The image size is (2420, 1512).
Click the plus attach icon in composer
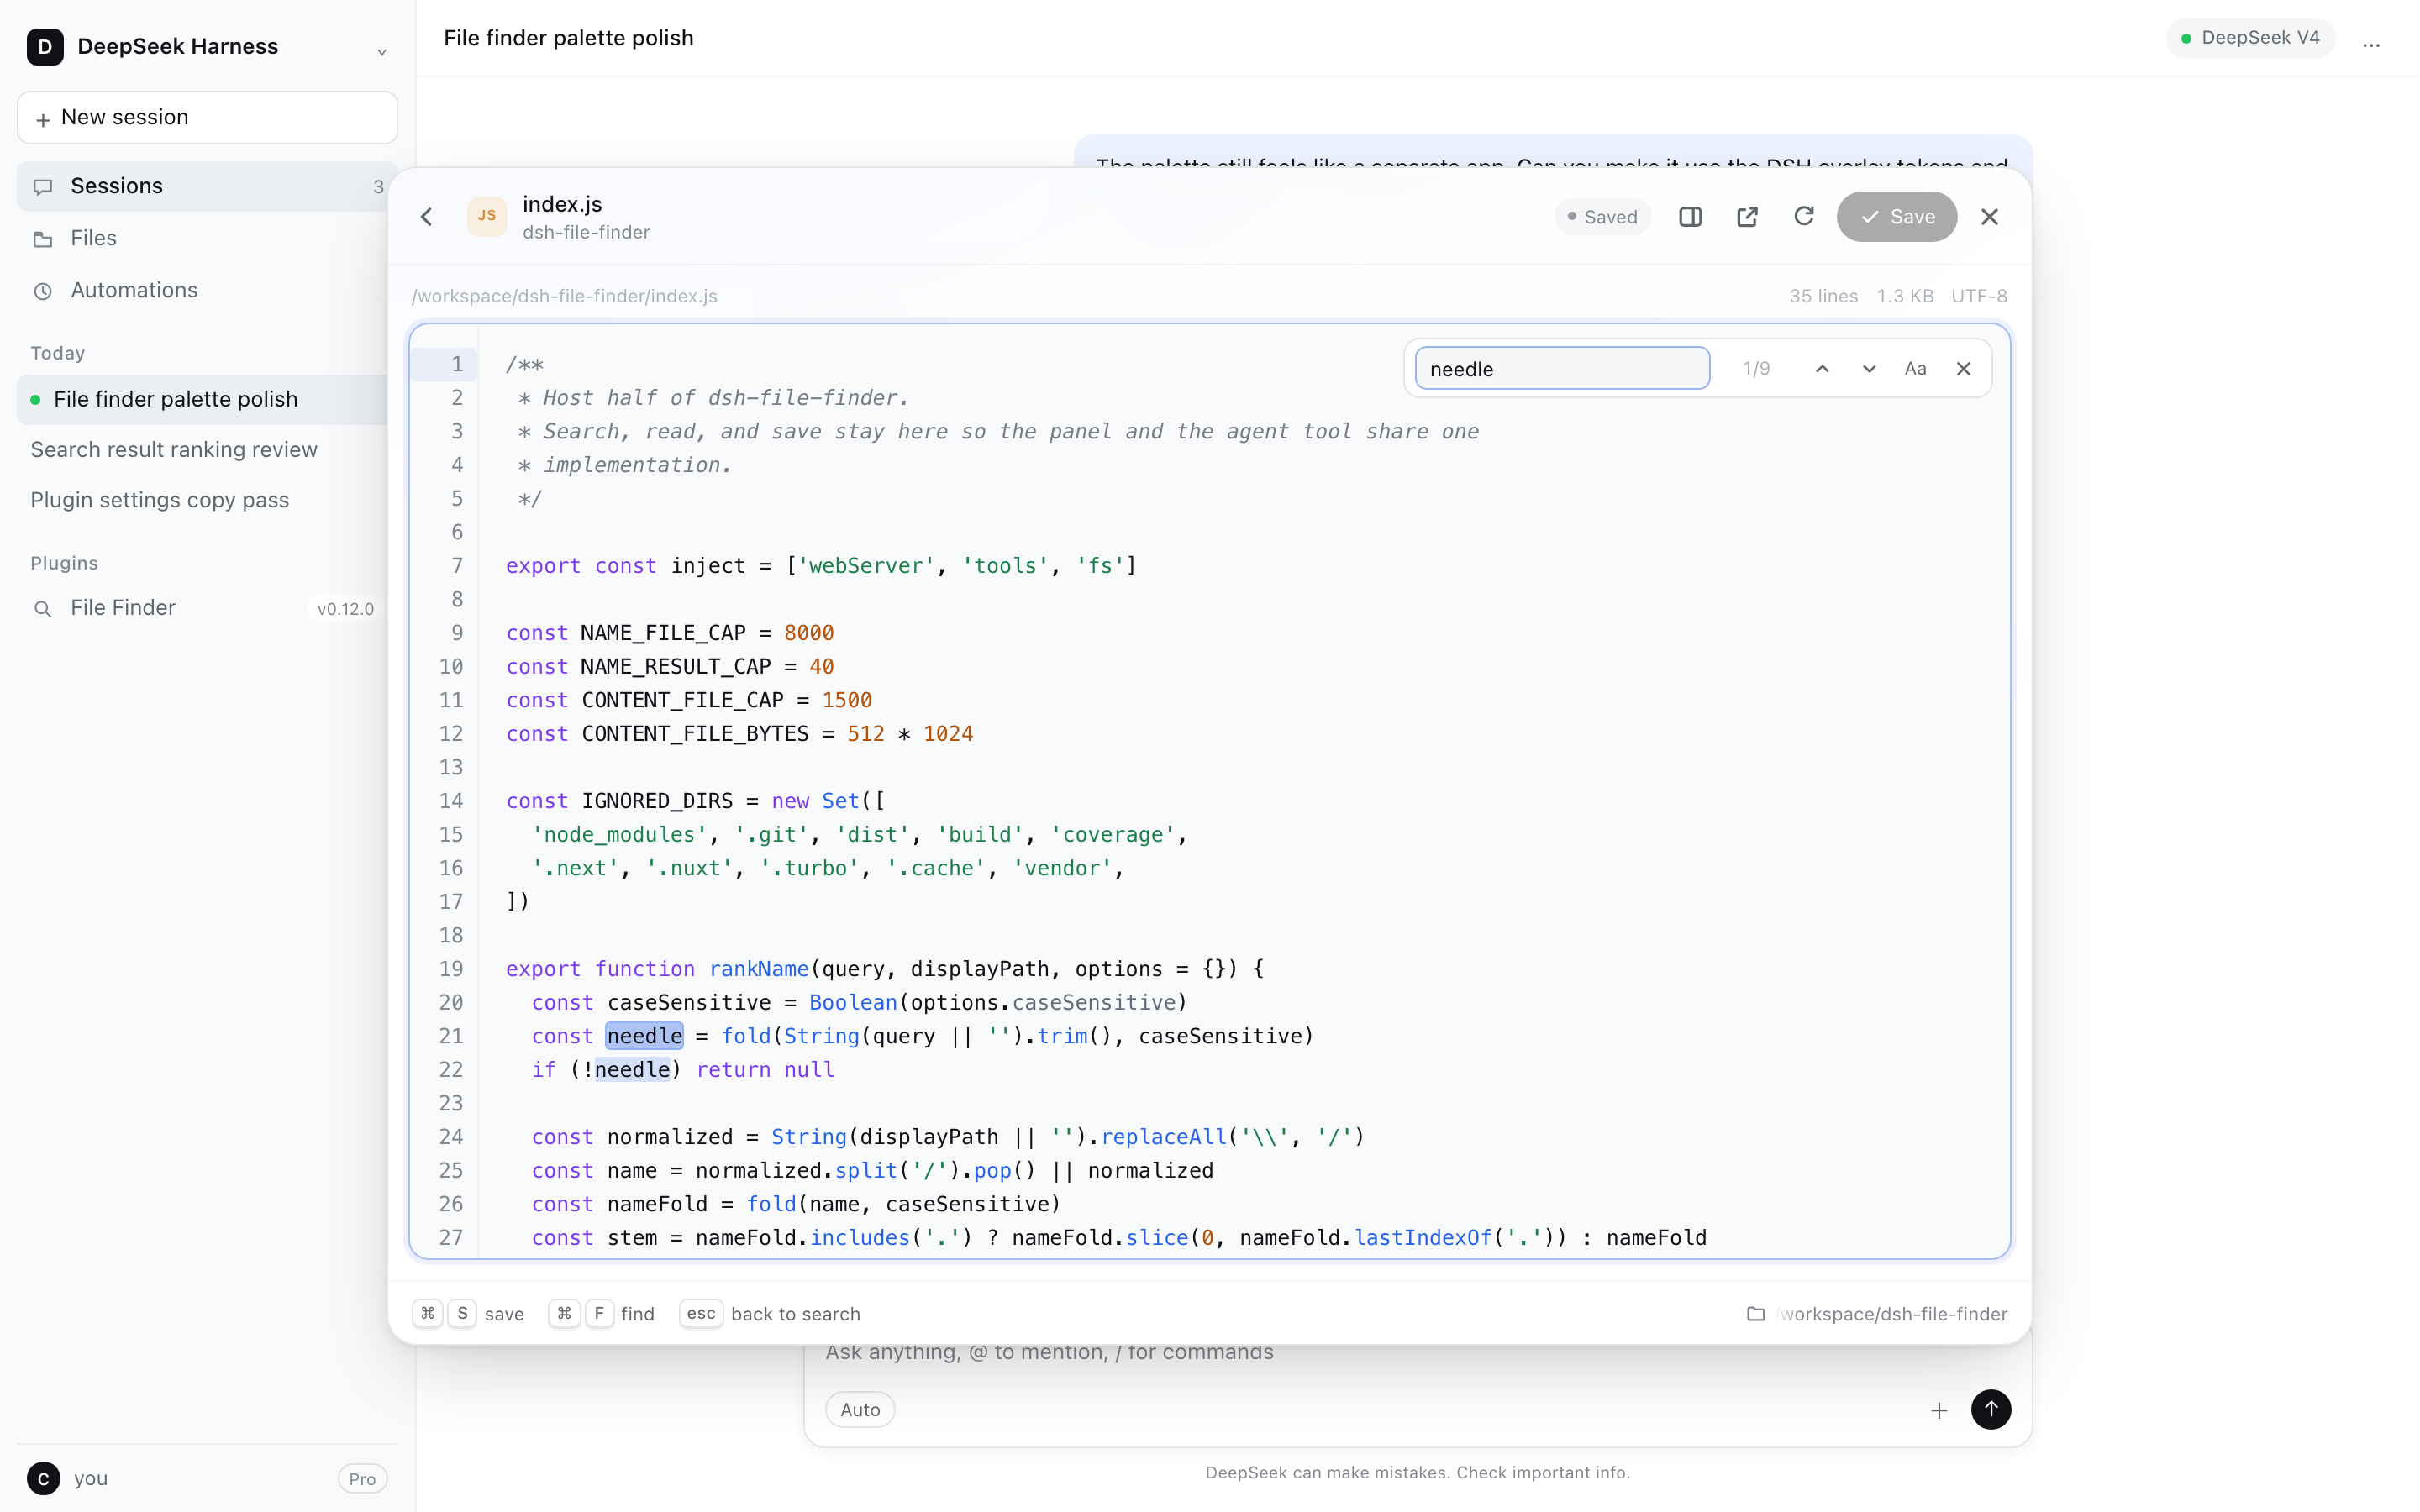coord(1939,1409)
